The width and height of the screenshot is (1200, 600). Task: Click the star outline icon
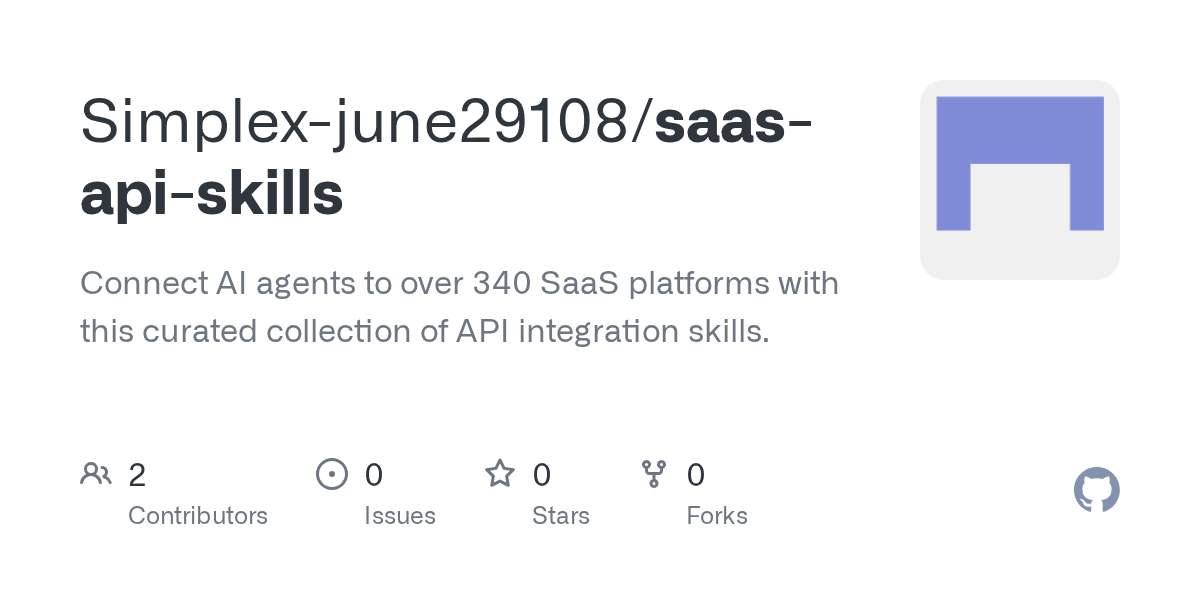[500, 473]
